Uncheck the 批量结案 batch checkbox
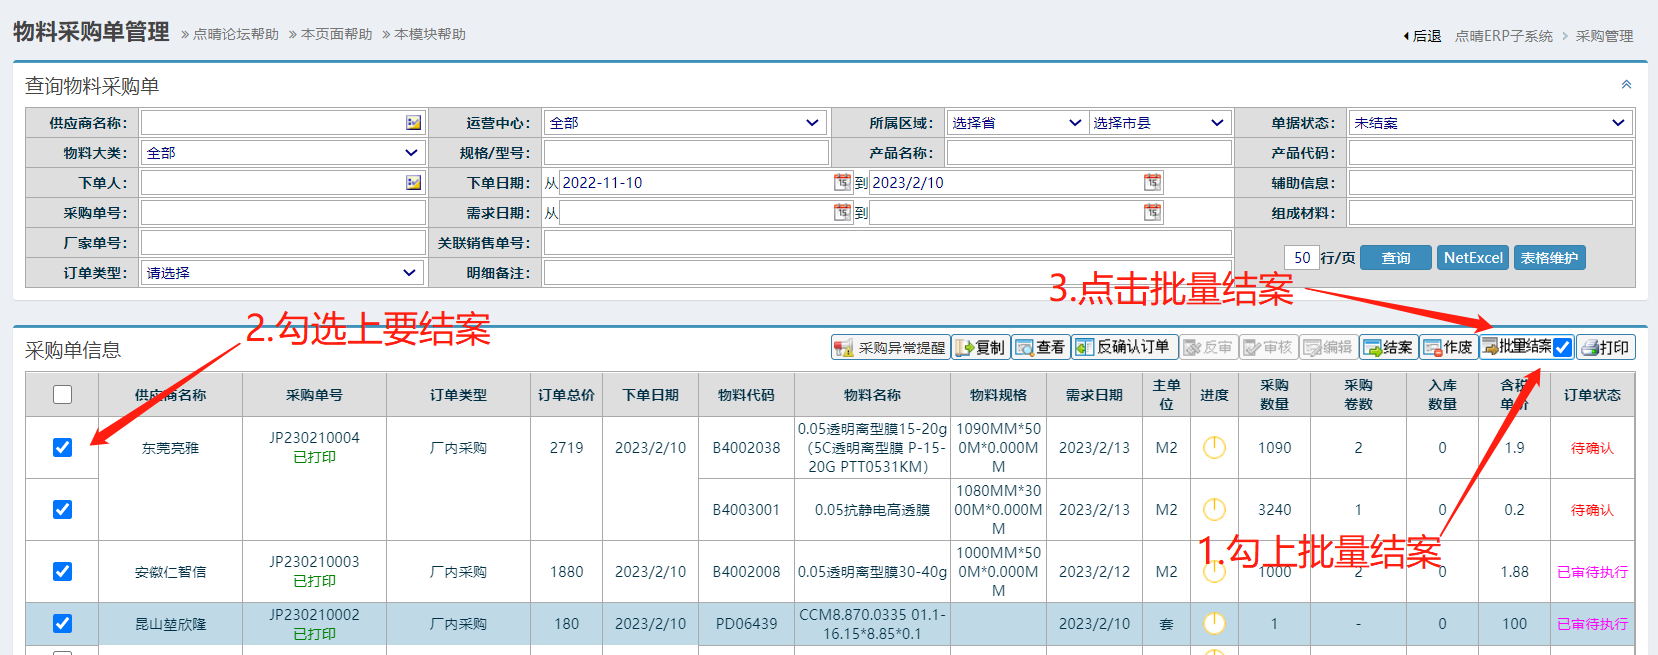Screen dimensions: 1658x655 coord(1562,347)
